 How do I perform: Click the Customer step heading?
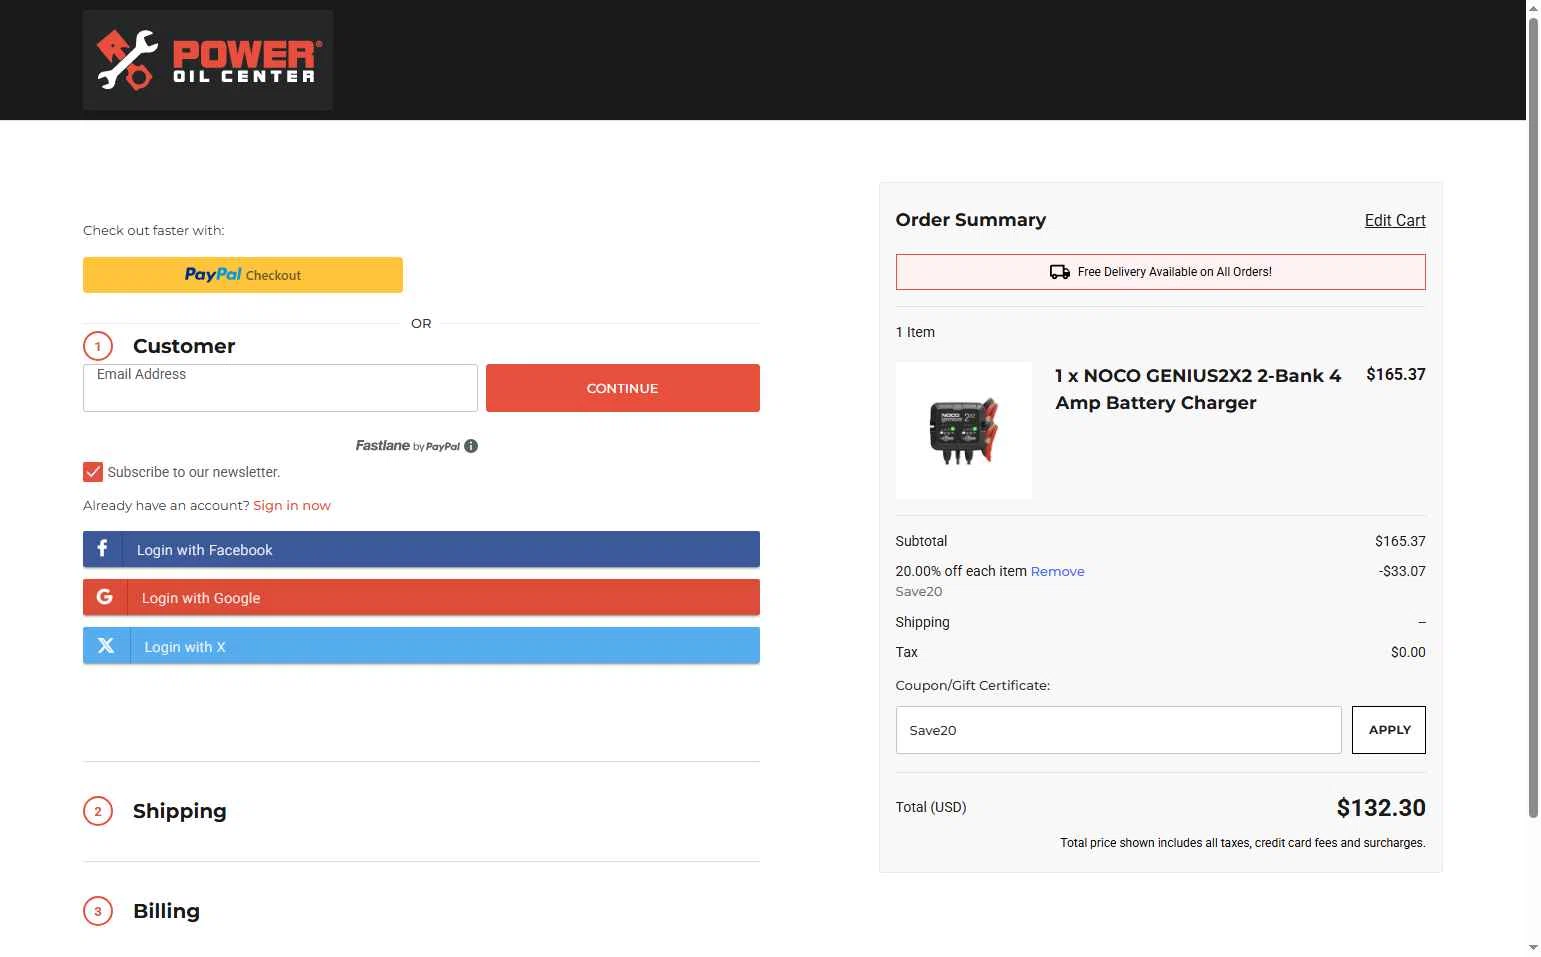pyautogui.click(x=184, y=346)
